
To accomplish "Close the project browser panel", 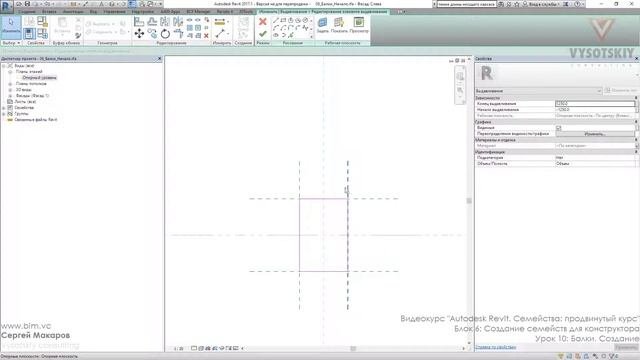I will click(160, 59).
